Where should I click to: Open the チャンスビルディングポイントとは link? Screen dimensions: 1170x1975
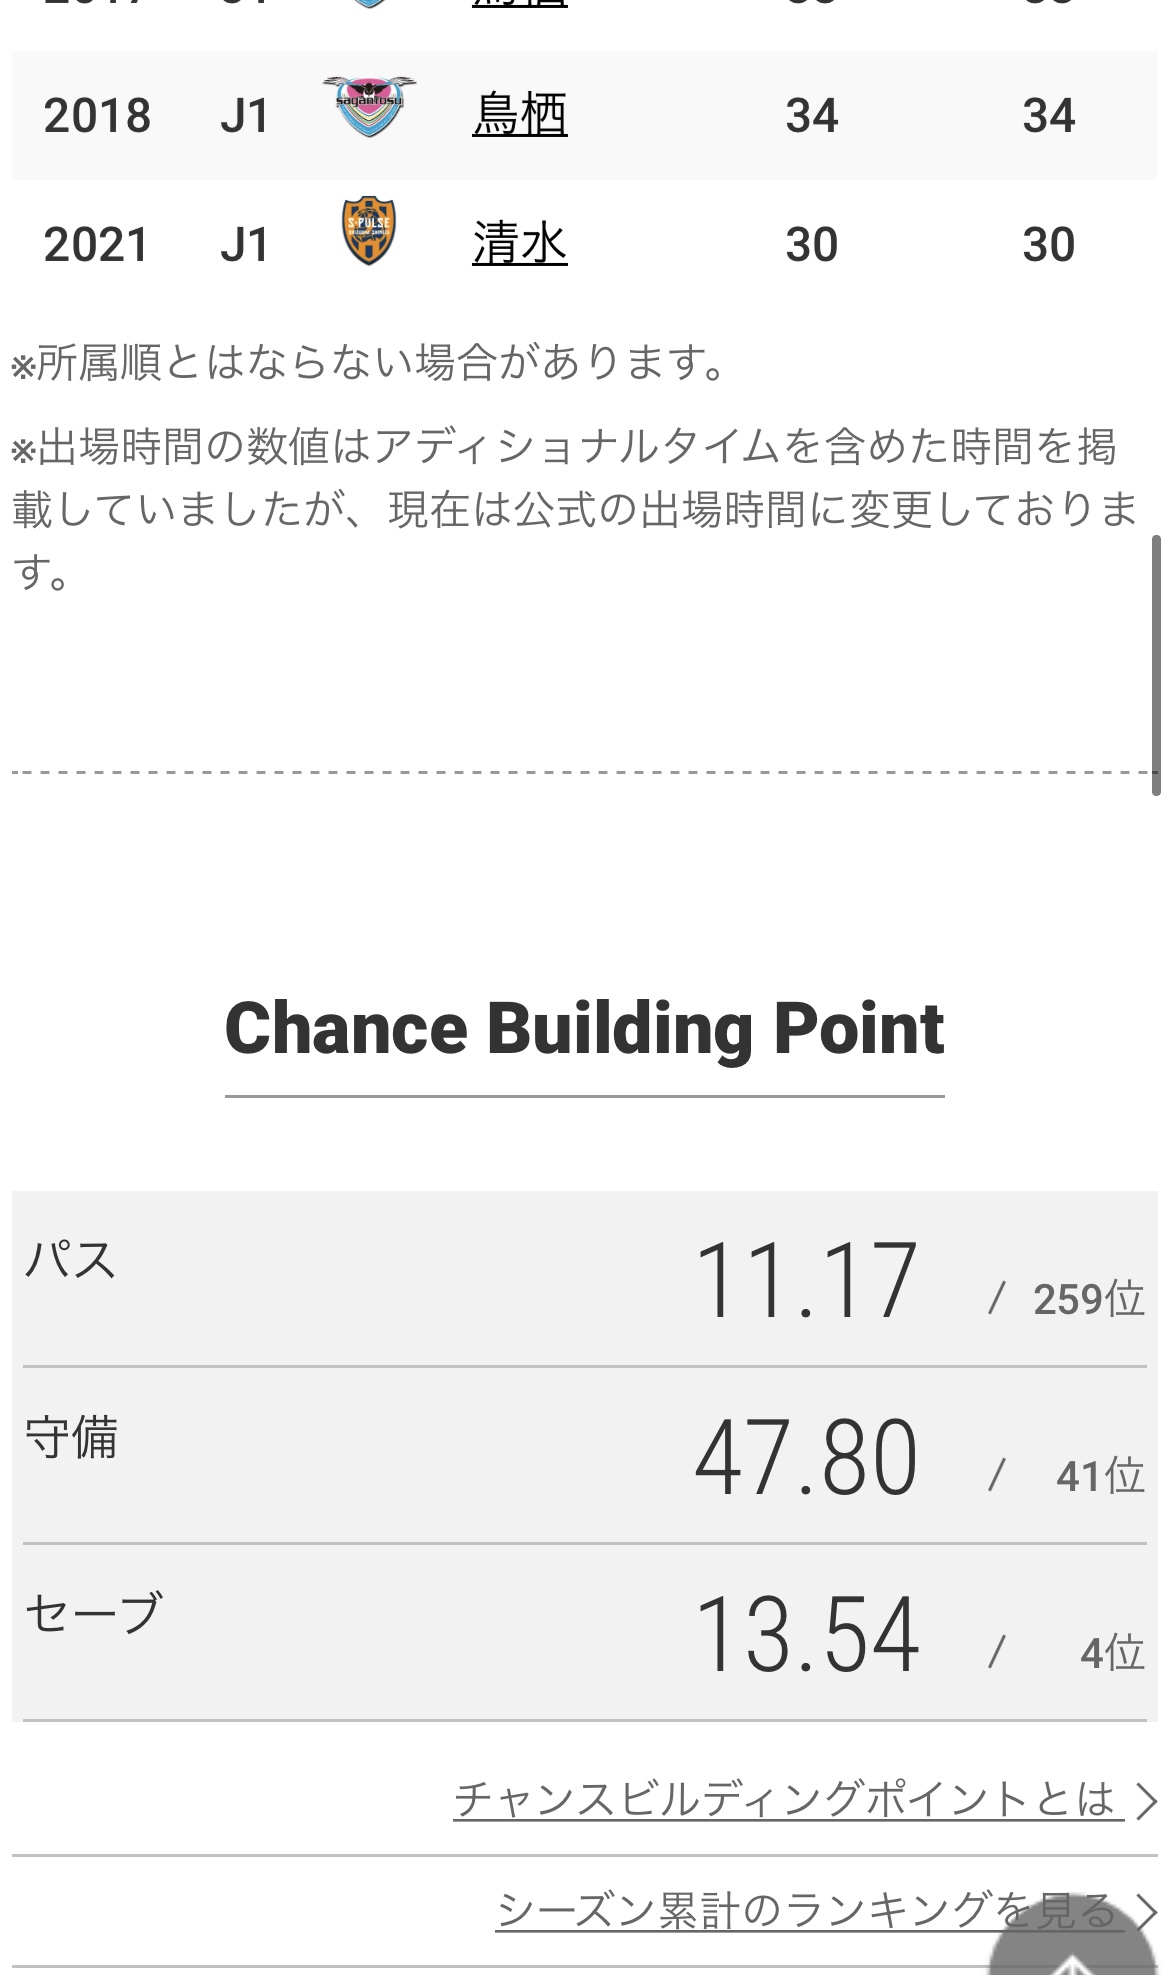pyautogui.click(x=785, y=1799)
